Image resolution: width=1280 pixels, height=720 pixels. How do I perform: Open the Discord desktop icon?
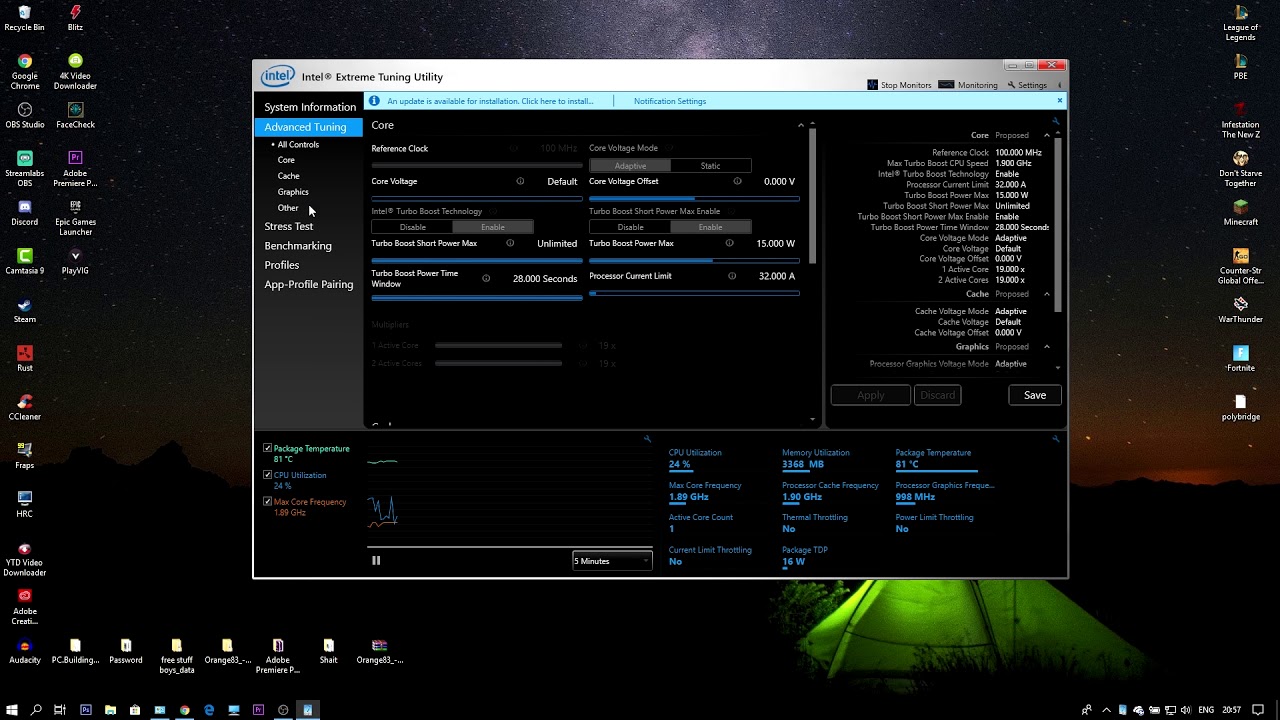[x=24, y=212]
